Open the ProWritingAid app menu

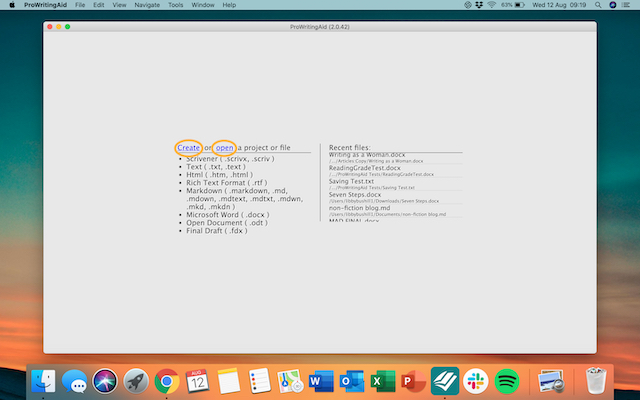[x=45, y=5]
